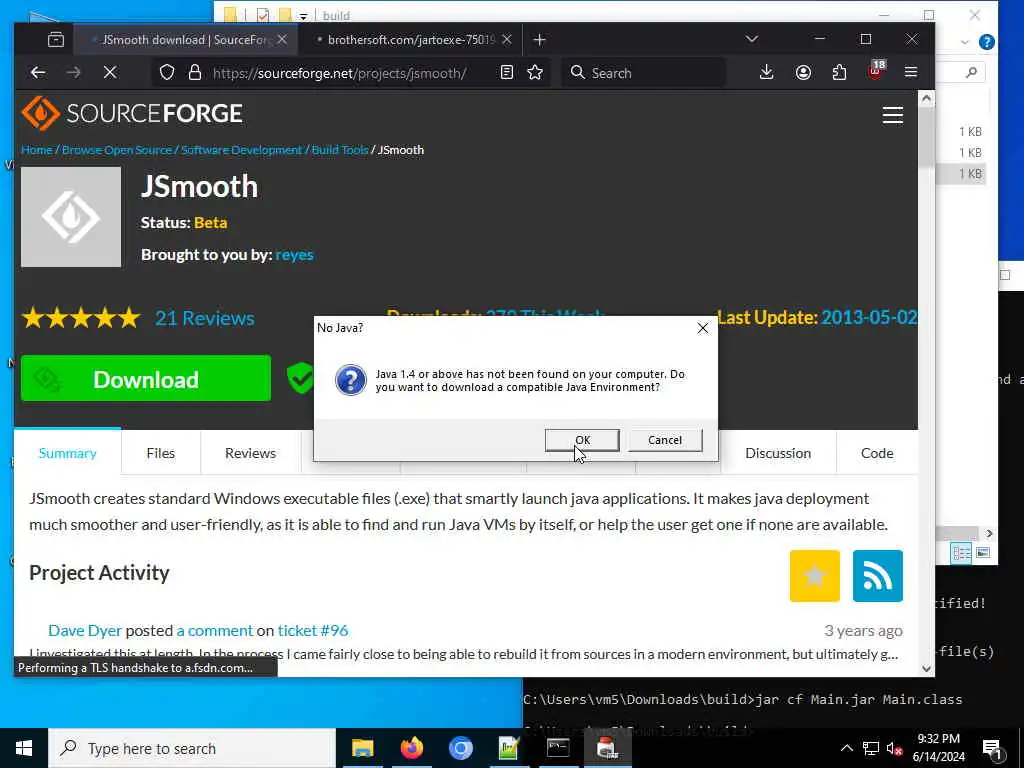This screenshot has height=768, width=1024.
Task: Open Firefox view icon left of tabs
Action: click(x=56, y=40)
